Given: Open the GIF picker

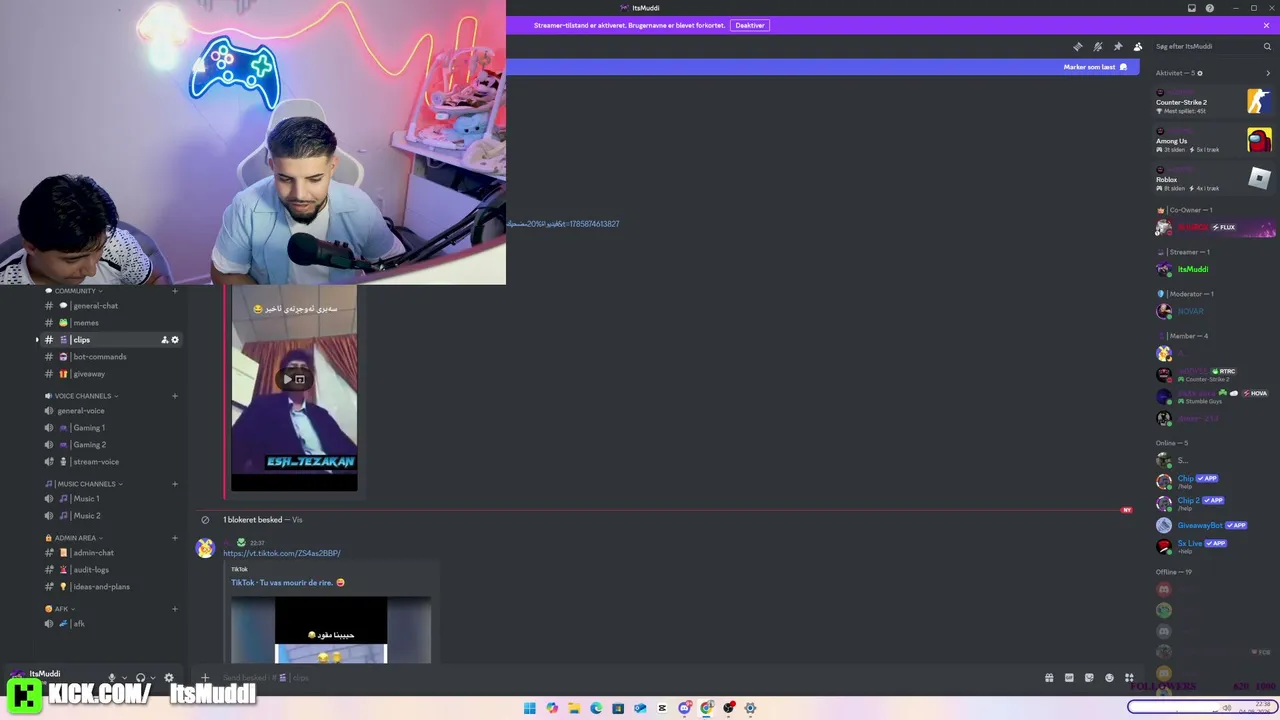Looking at the screenshot, I should tap(1069, 678).
